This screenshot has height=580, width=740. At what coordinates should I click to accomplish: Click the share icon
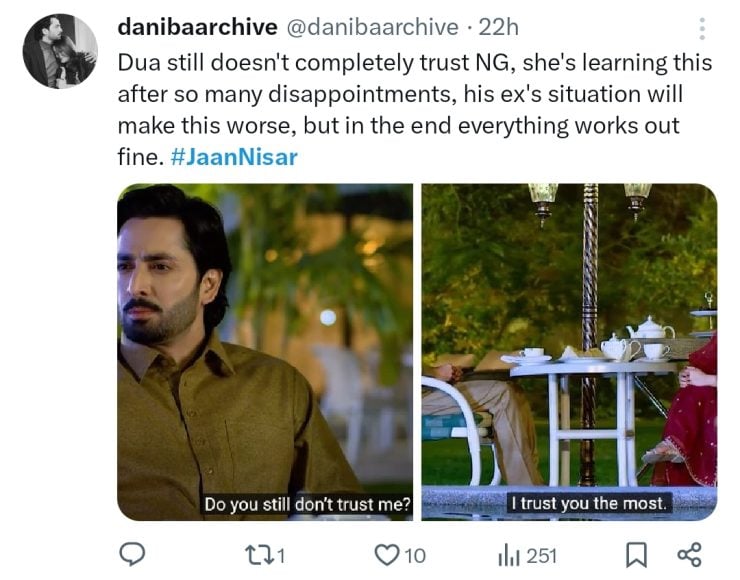689,555
